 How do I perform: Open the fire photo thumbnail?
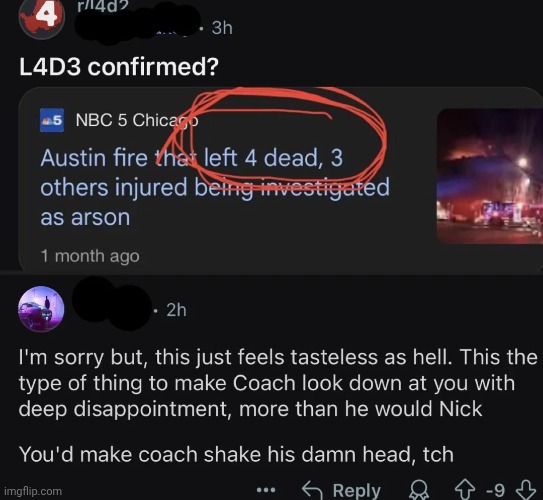pos(490,177)
